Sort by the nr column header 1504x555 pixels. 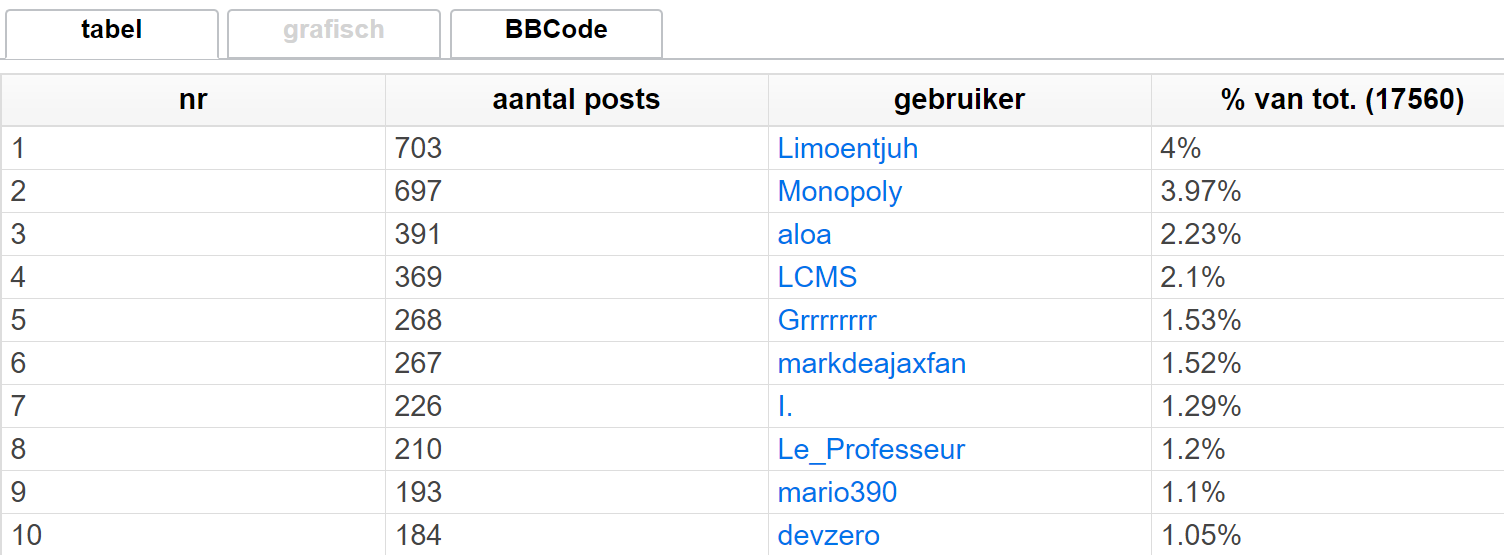coord(193,100)
